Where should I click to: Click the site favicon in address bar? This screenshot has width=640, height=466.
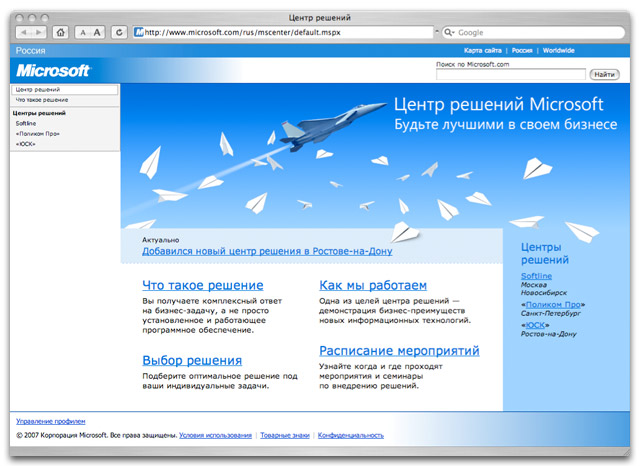(139, 32)
